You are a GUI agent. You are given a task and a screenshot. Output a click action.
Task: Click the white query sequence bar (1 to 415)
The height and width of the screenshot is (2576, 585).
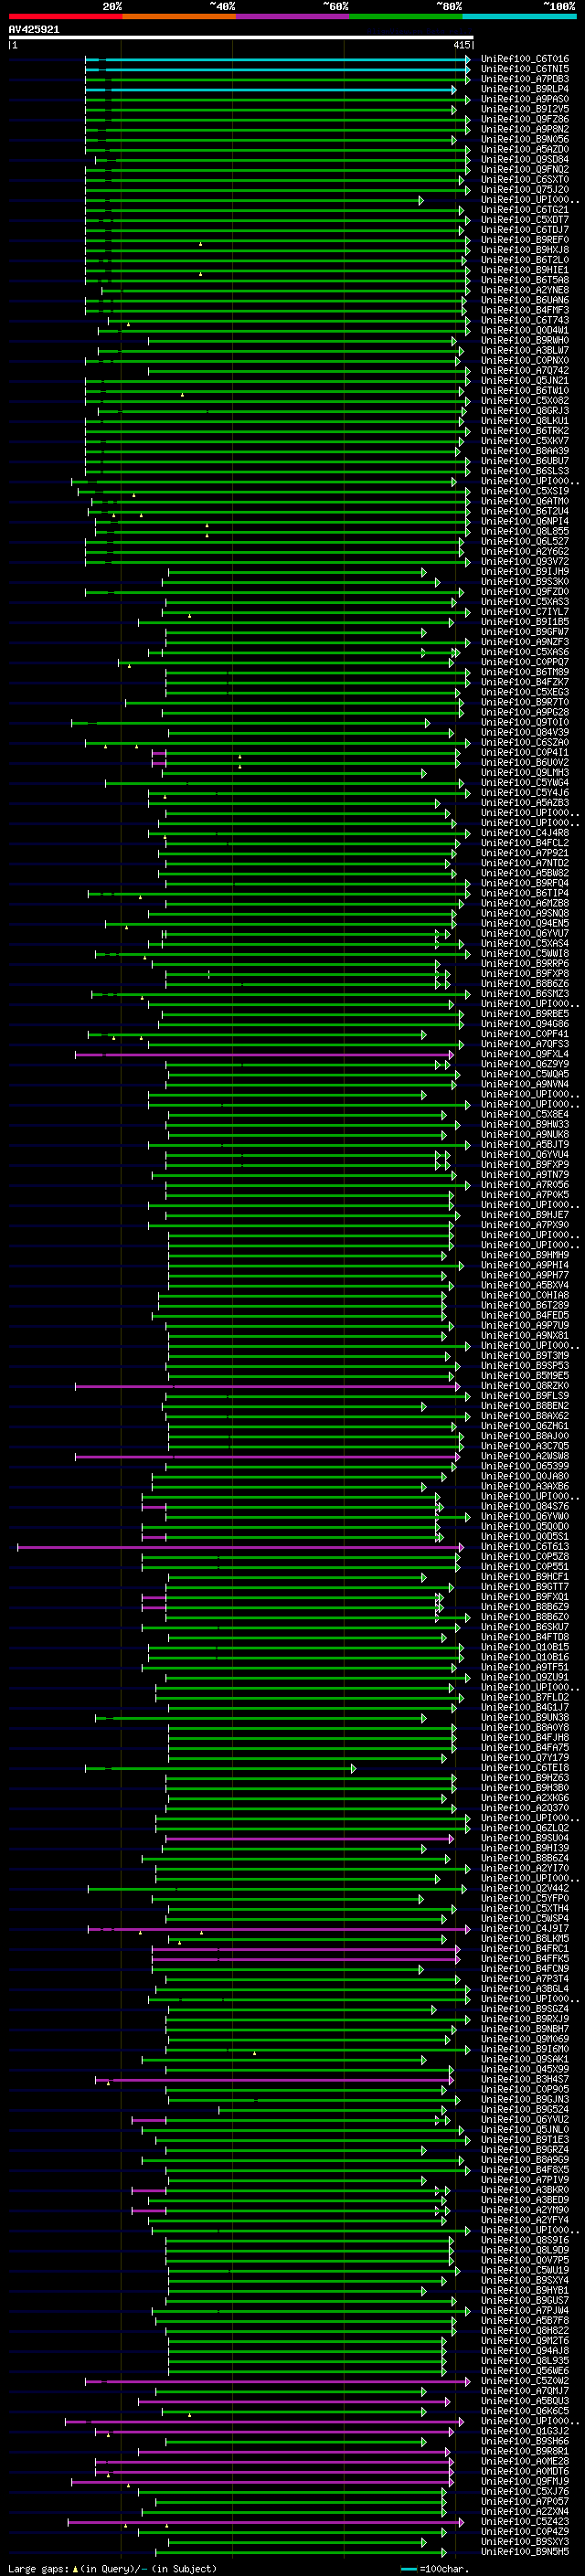point(241,37)
